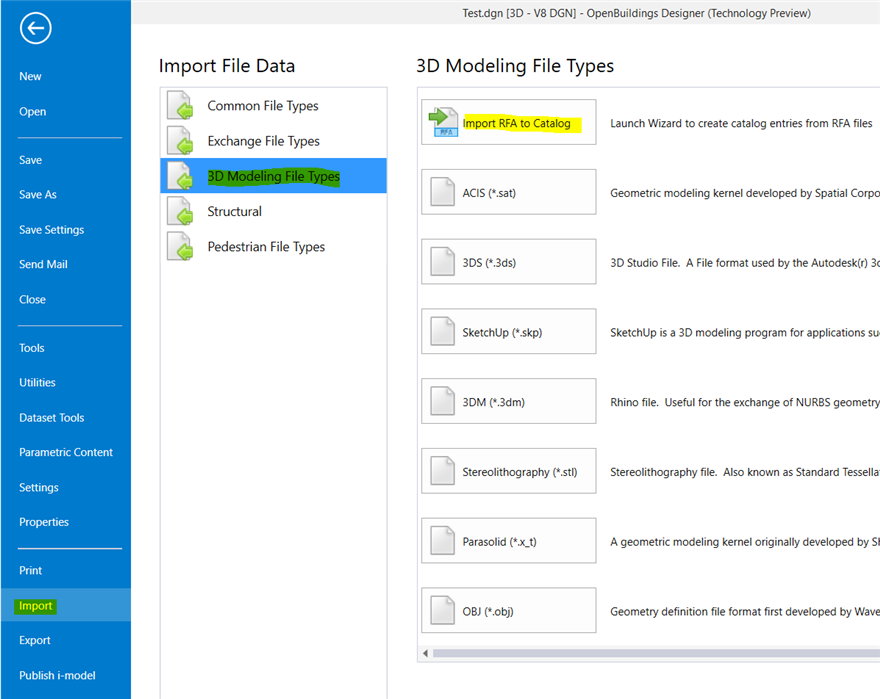Import an OBJ (*.obj) file

(508, 610)
